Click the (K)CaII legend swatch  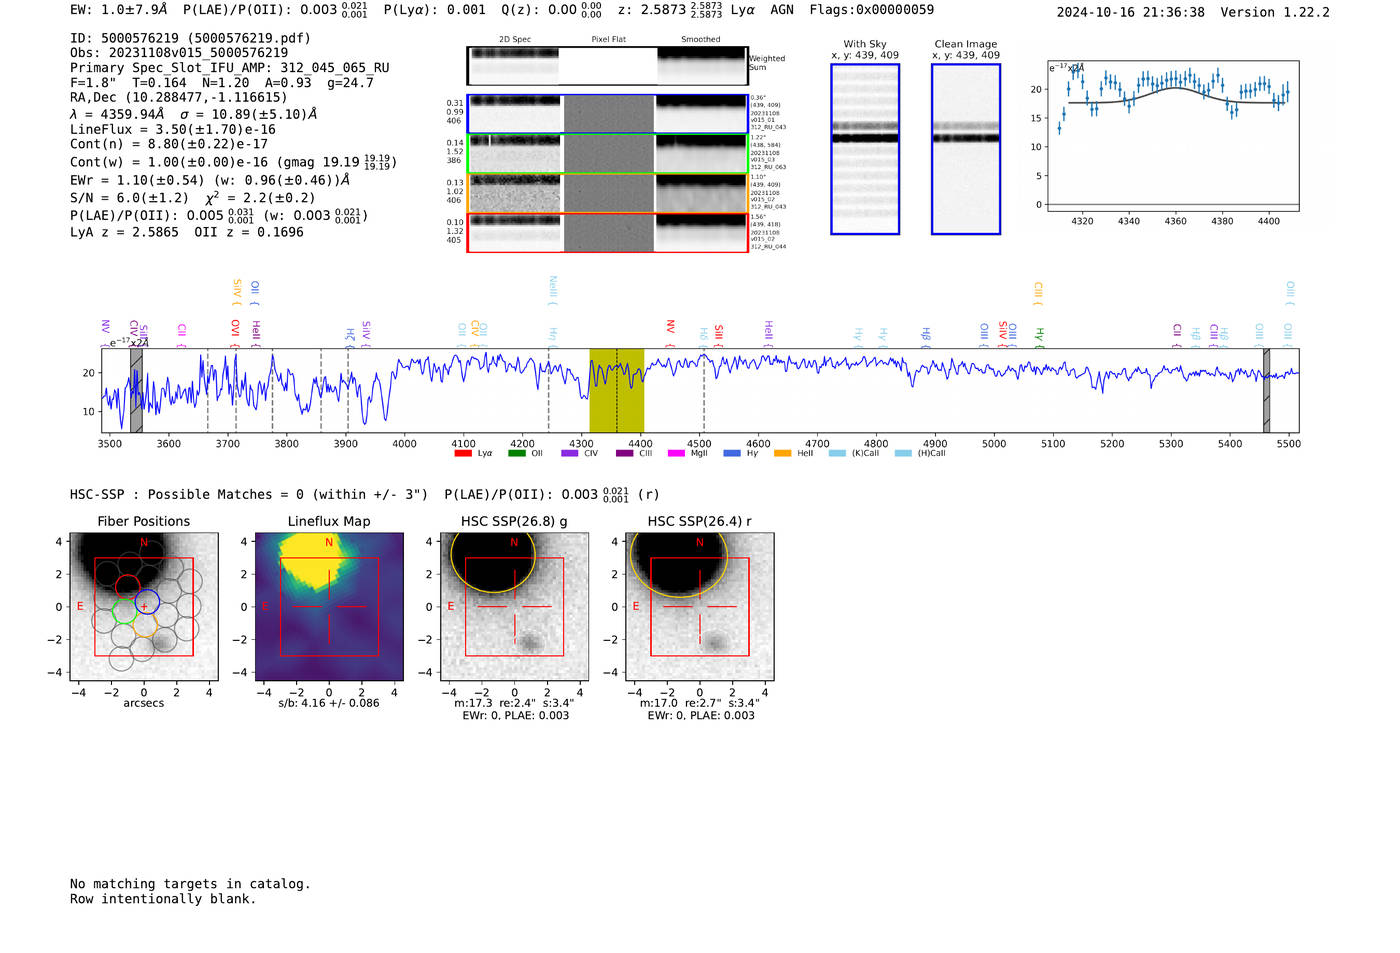[x=837, y=453]
